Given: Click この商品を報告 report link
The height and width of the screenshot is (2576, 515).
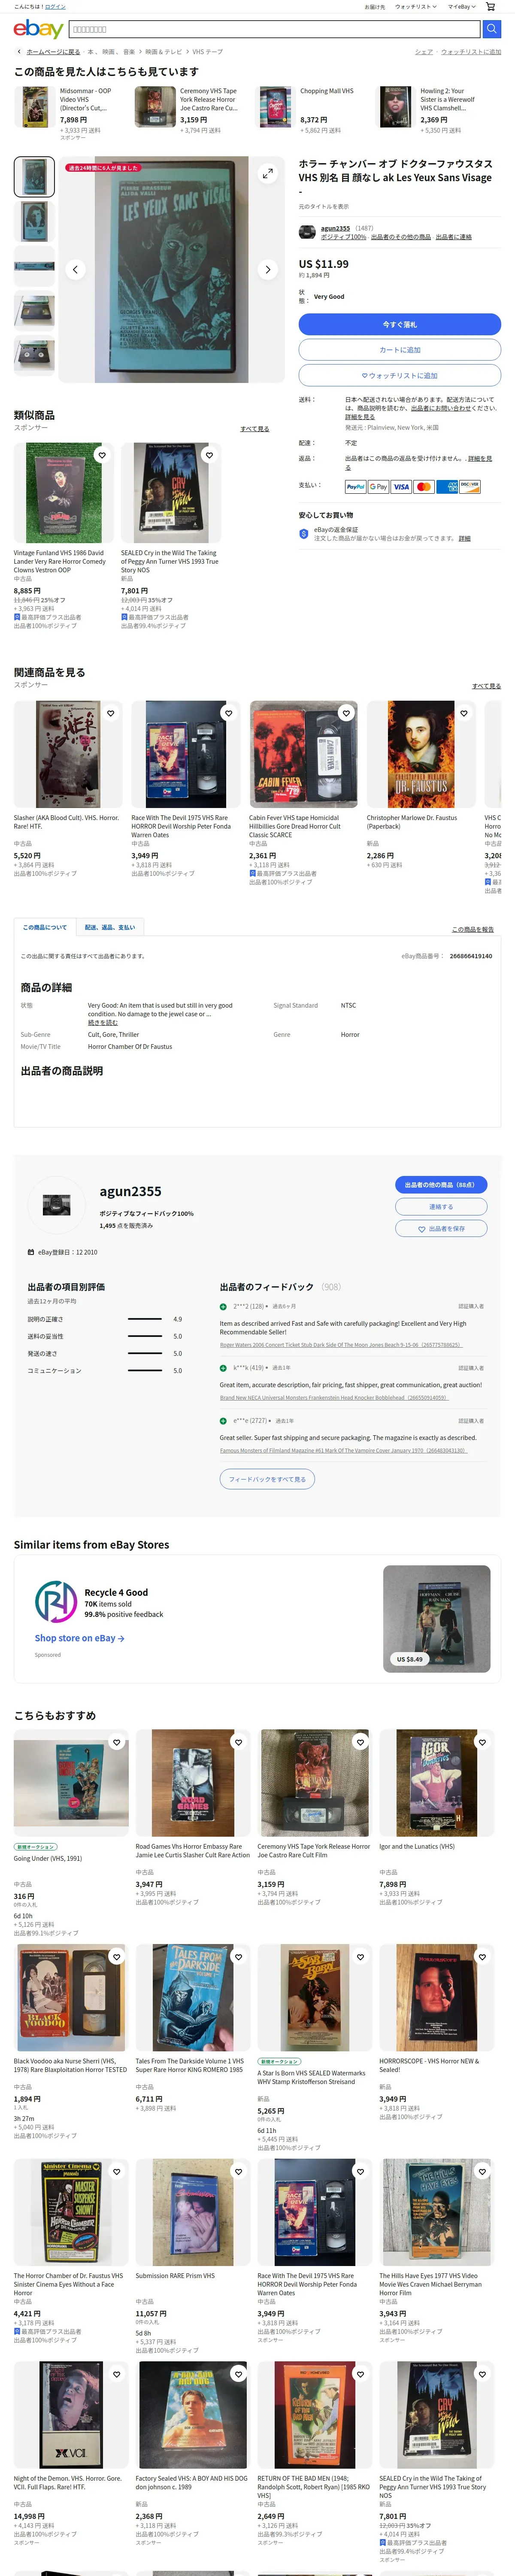Looking at the screenshot, I should 472,929.
